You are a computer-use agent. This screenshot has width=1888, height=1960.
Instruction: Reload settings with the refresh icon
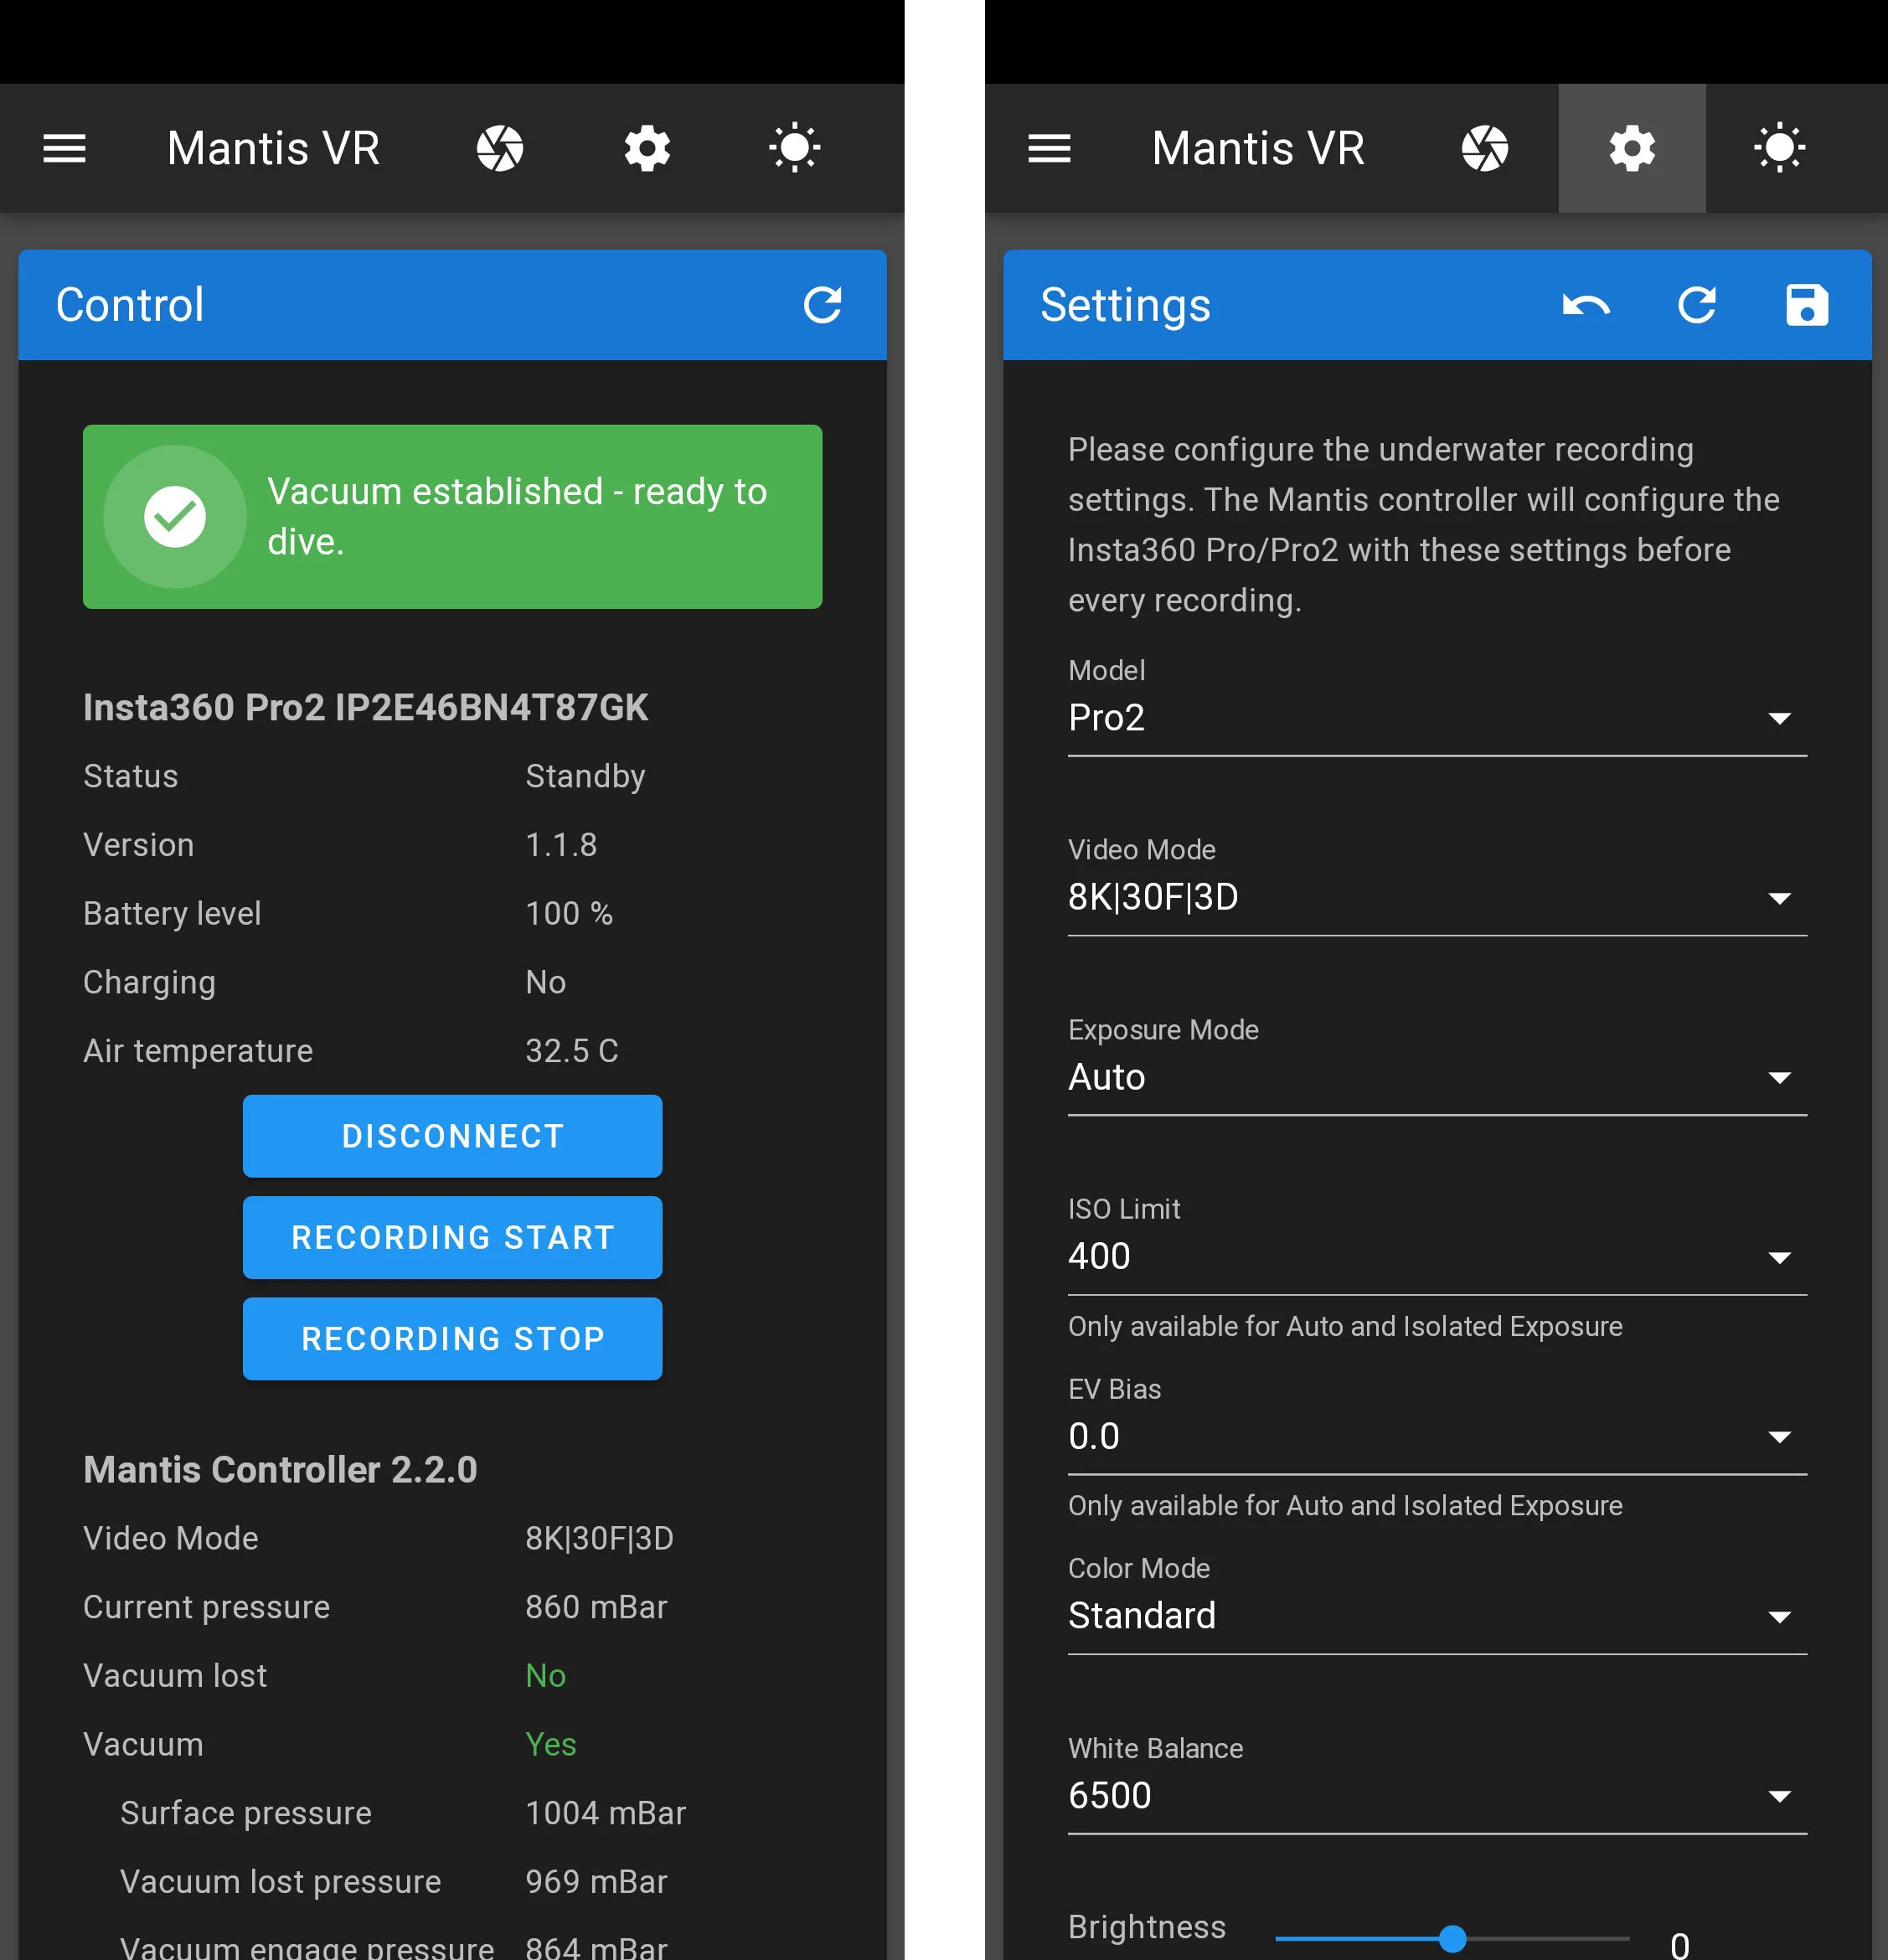1696,305
